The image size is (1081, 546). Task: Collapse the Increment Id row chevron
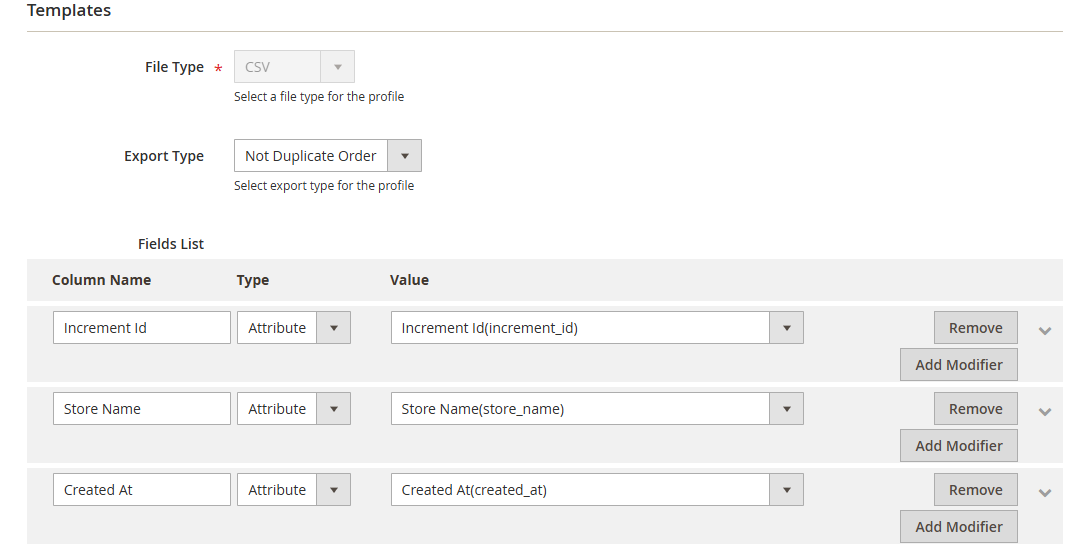1045,330
